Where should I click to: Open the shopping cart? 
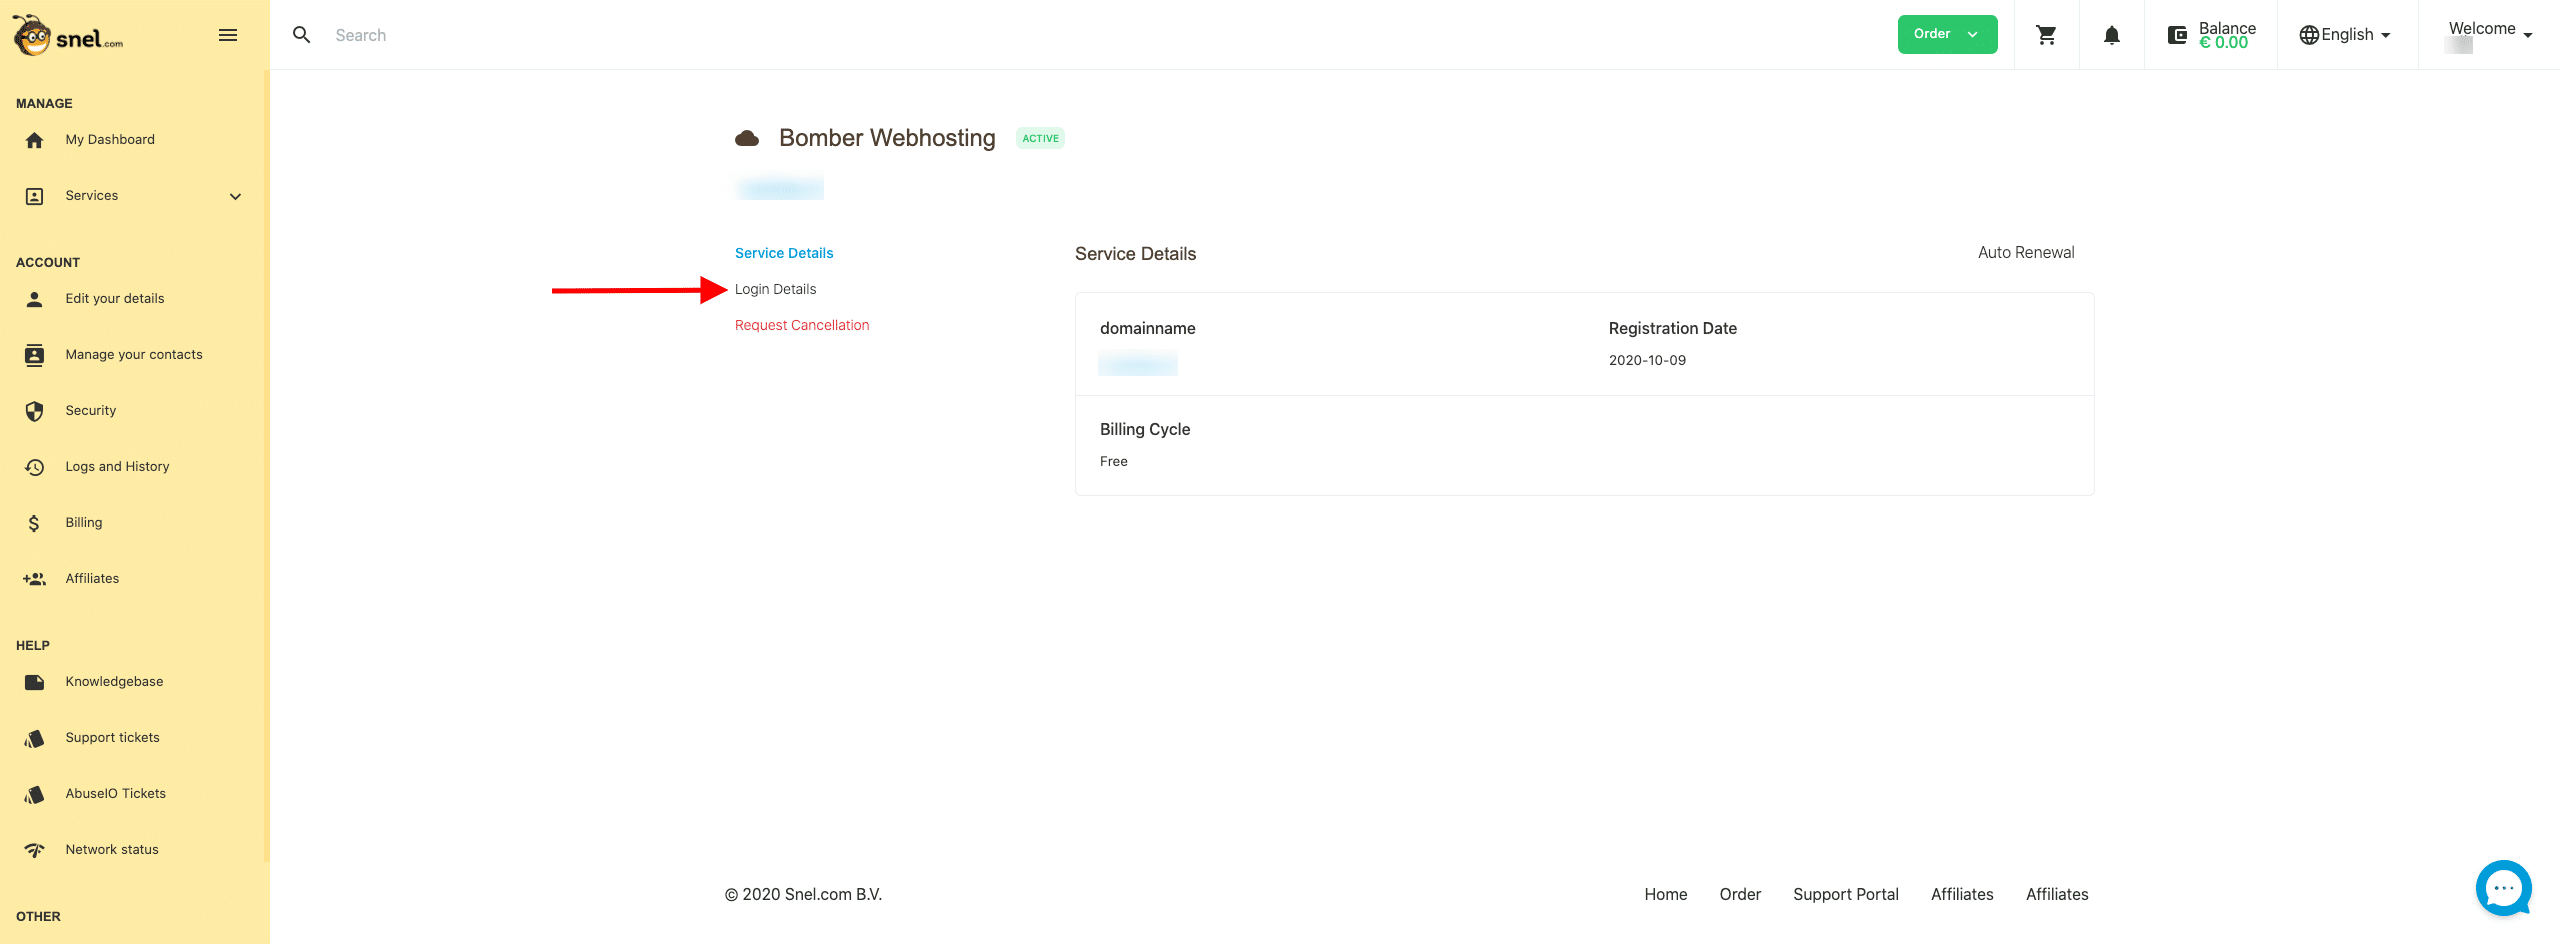click(x=2046, y=35)
